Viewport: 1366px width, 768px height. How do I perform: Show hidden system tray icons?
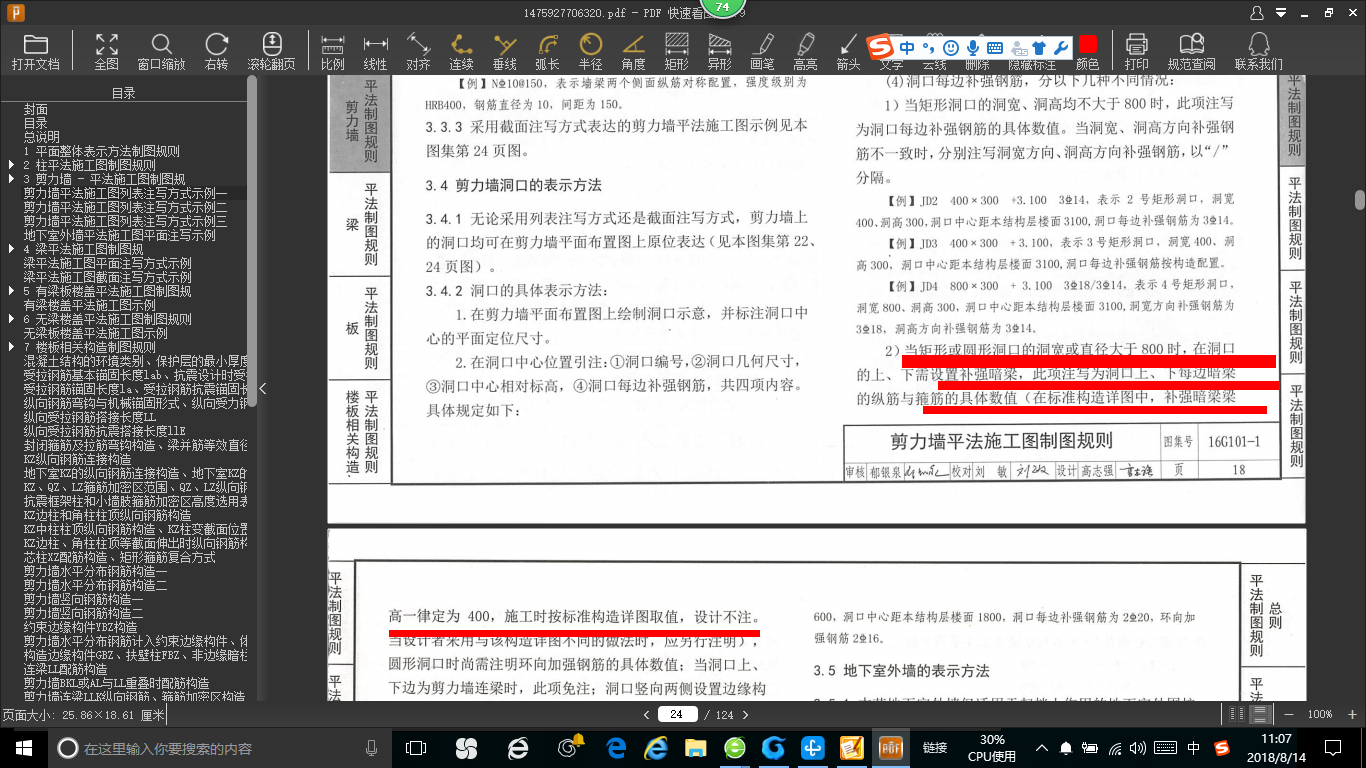(1042, 747)
